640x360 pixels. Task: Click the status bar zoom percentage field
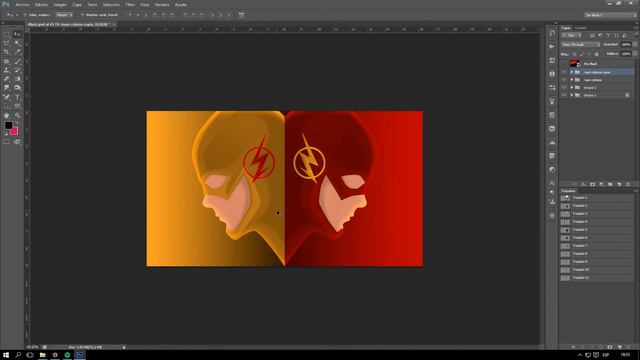click(x=33, y=347)
